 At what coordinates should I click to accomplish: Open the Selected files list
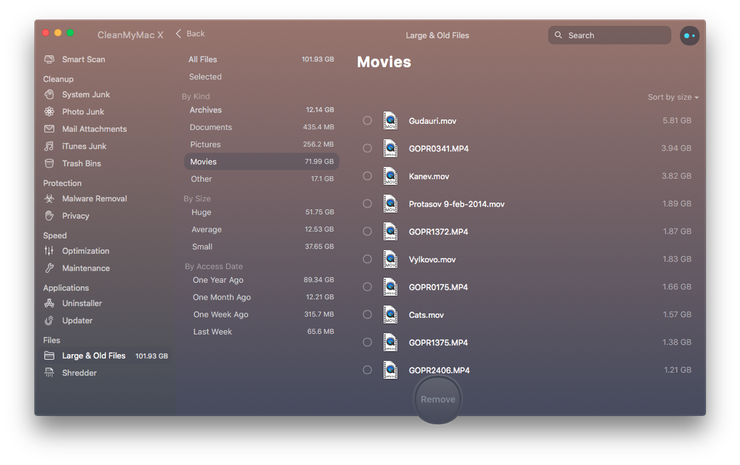[x=261, y=76]
